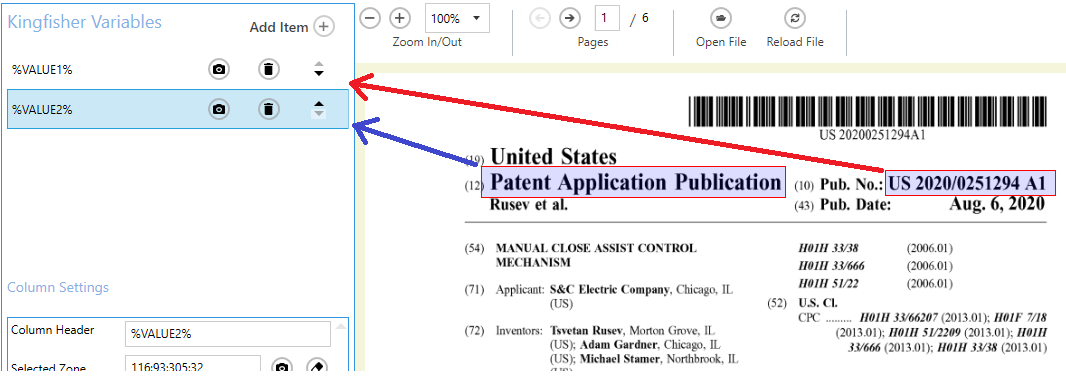This screenshot has height=380, width=1066.
Task: Delete the %VALUE1% variable with trash icon
Action: pyautogui.click(x=269, y=69)
